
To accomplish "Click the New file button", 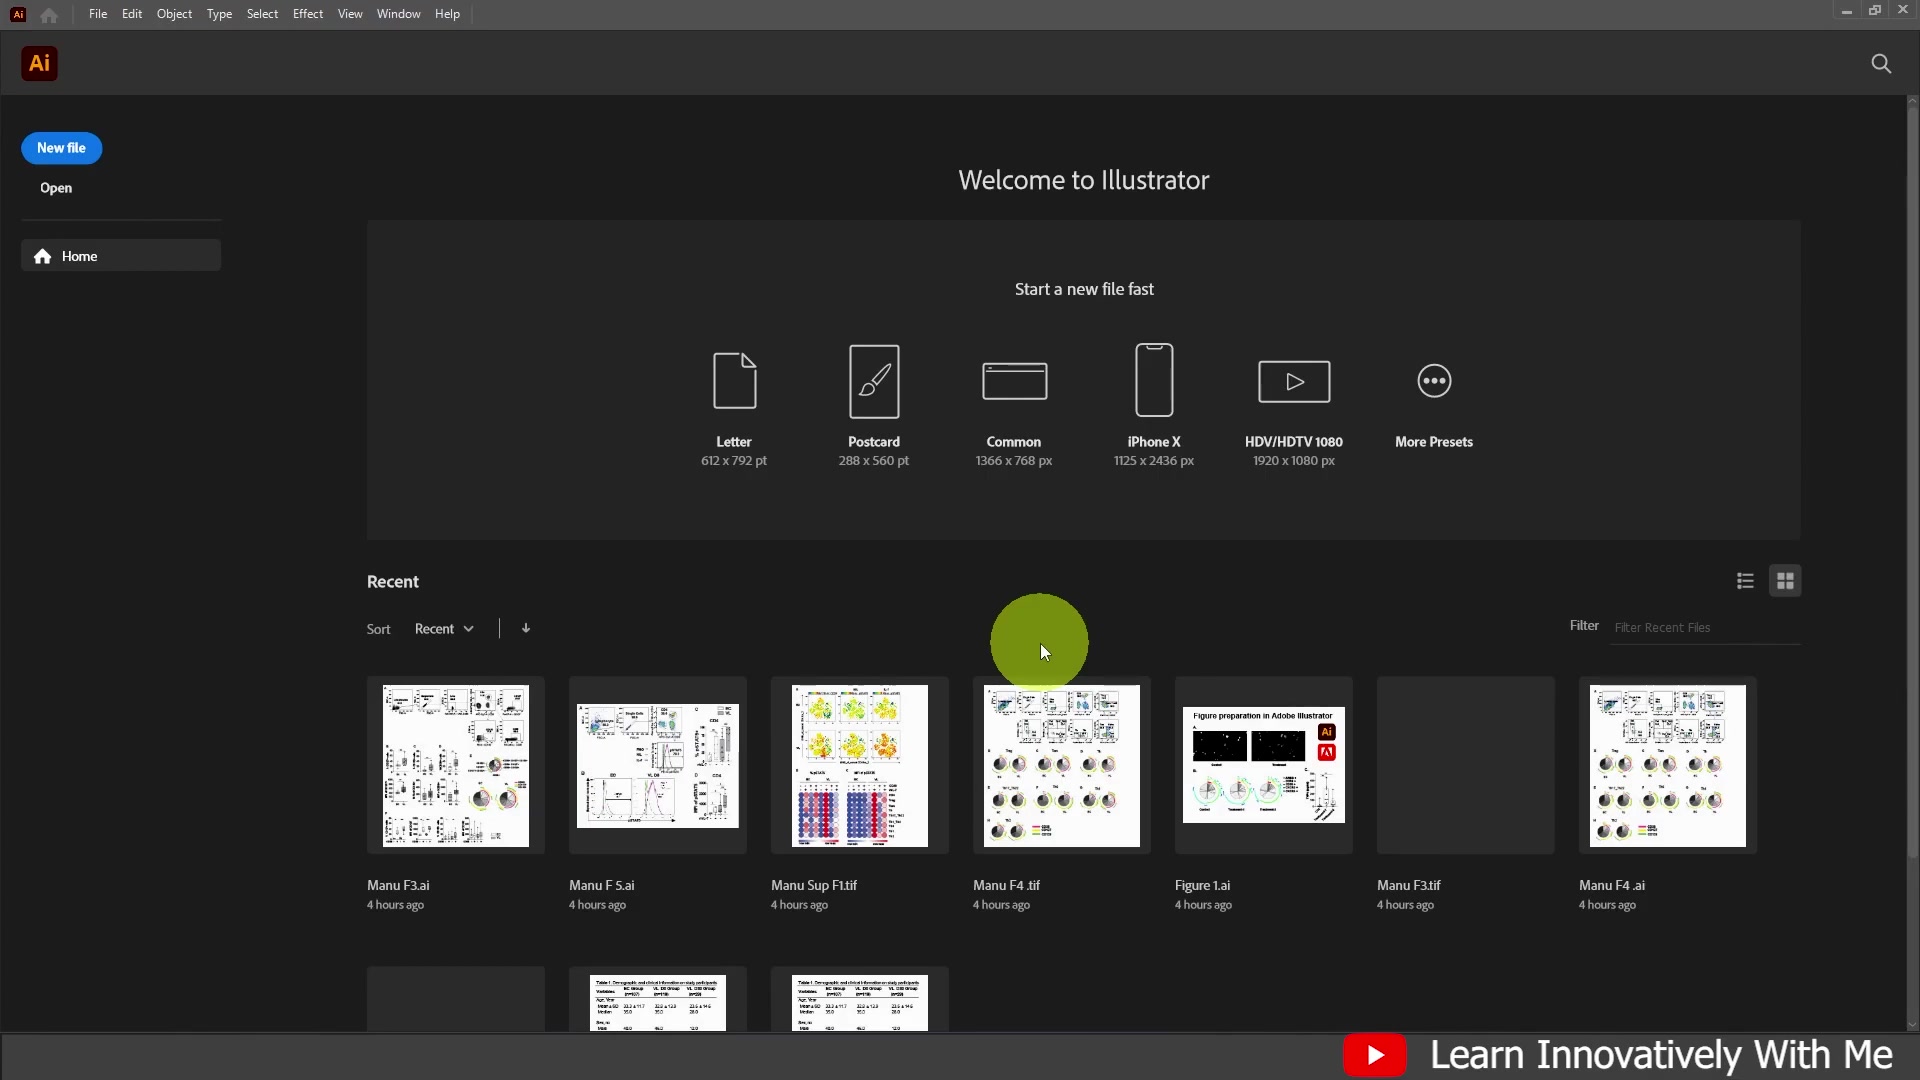I will click(x=61, y=148).
